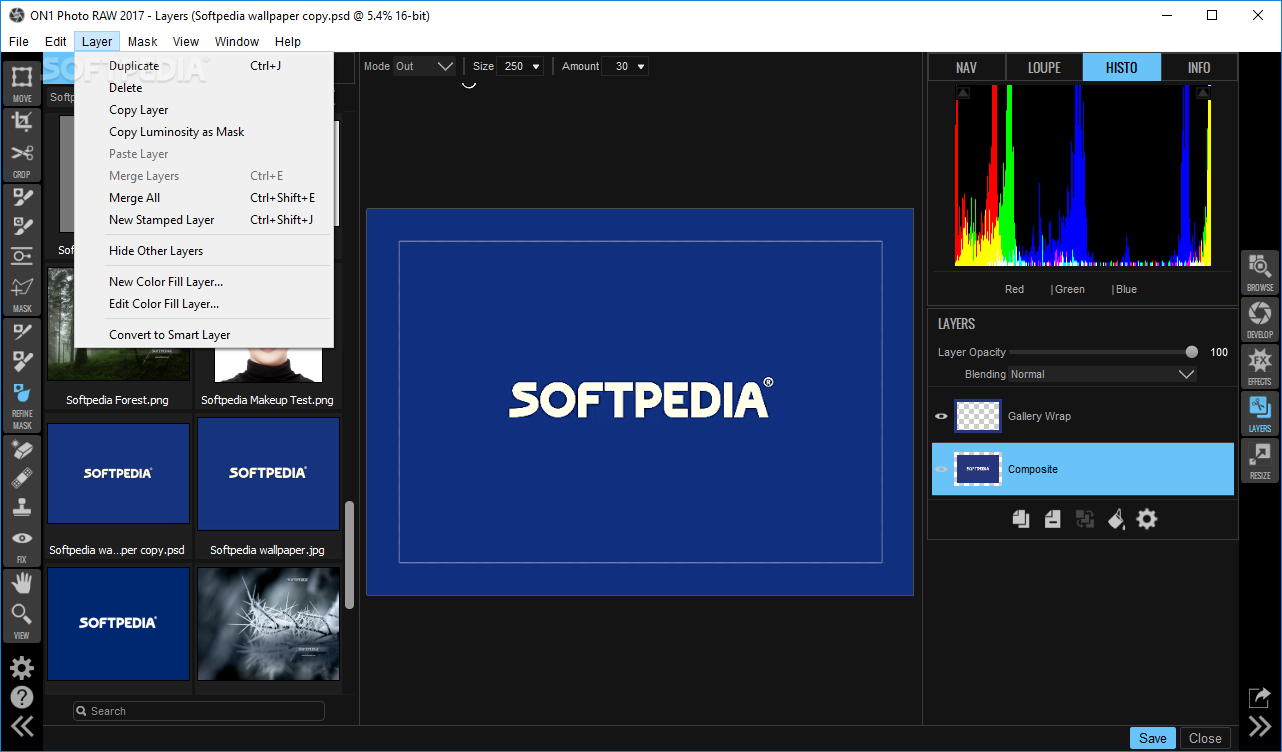
Task: Select the Softpedia wa...per copy.psd thumbnail
Action: coord(118,473)
